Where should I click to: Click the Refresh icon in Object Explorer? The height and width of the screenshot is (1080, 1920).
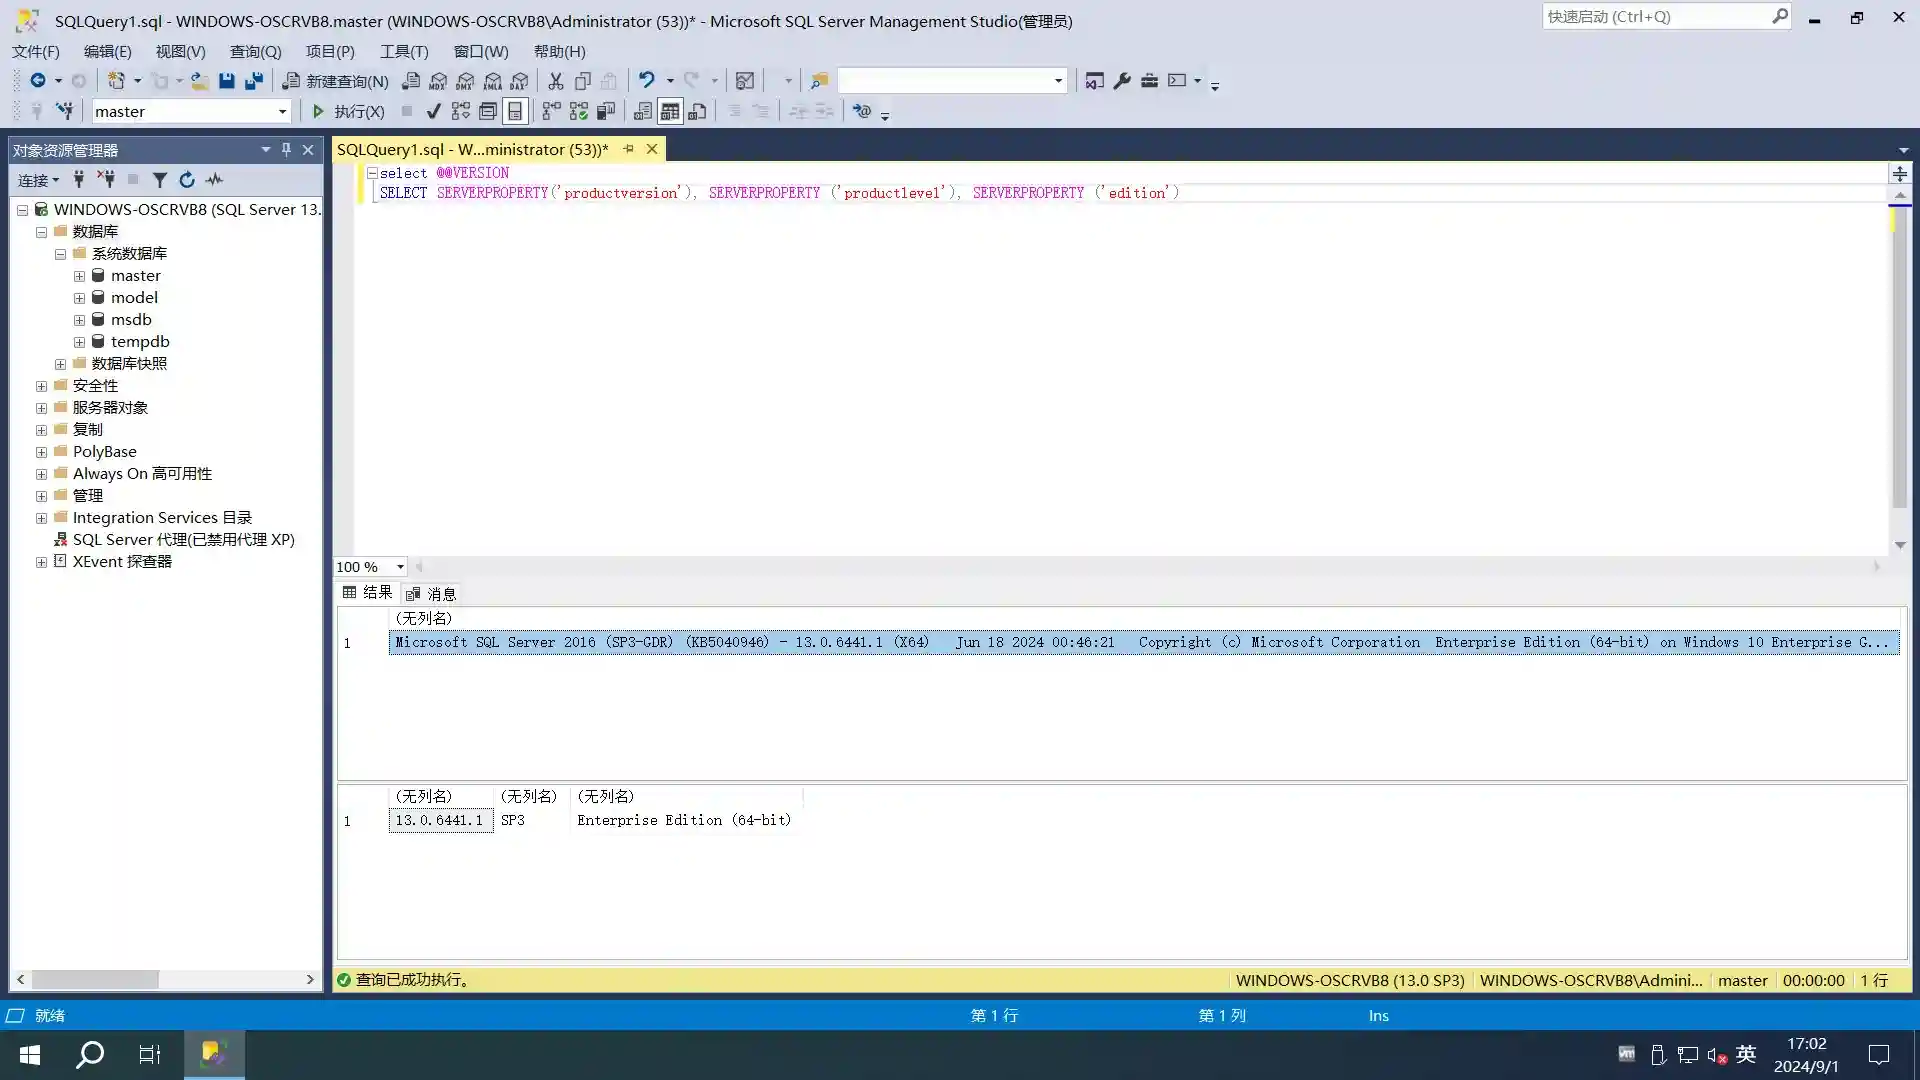[x=186, y=180]
